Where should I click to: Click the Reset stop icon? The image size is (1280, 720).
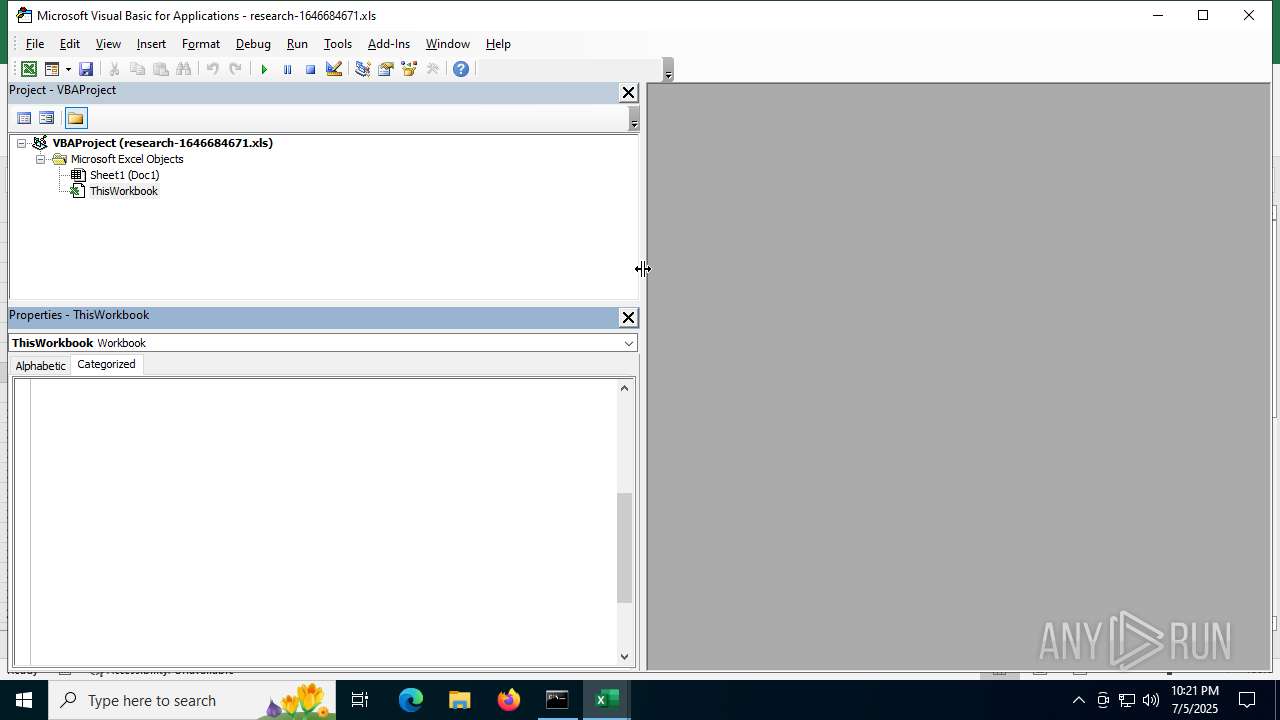[x=310, y=69]
